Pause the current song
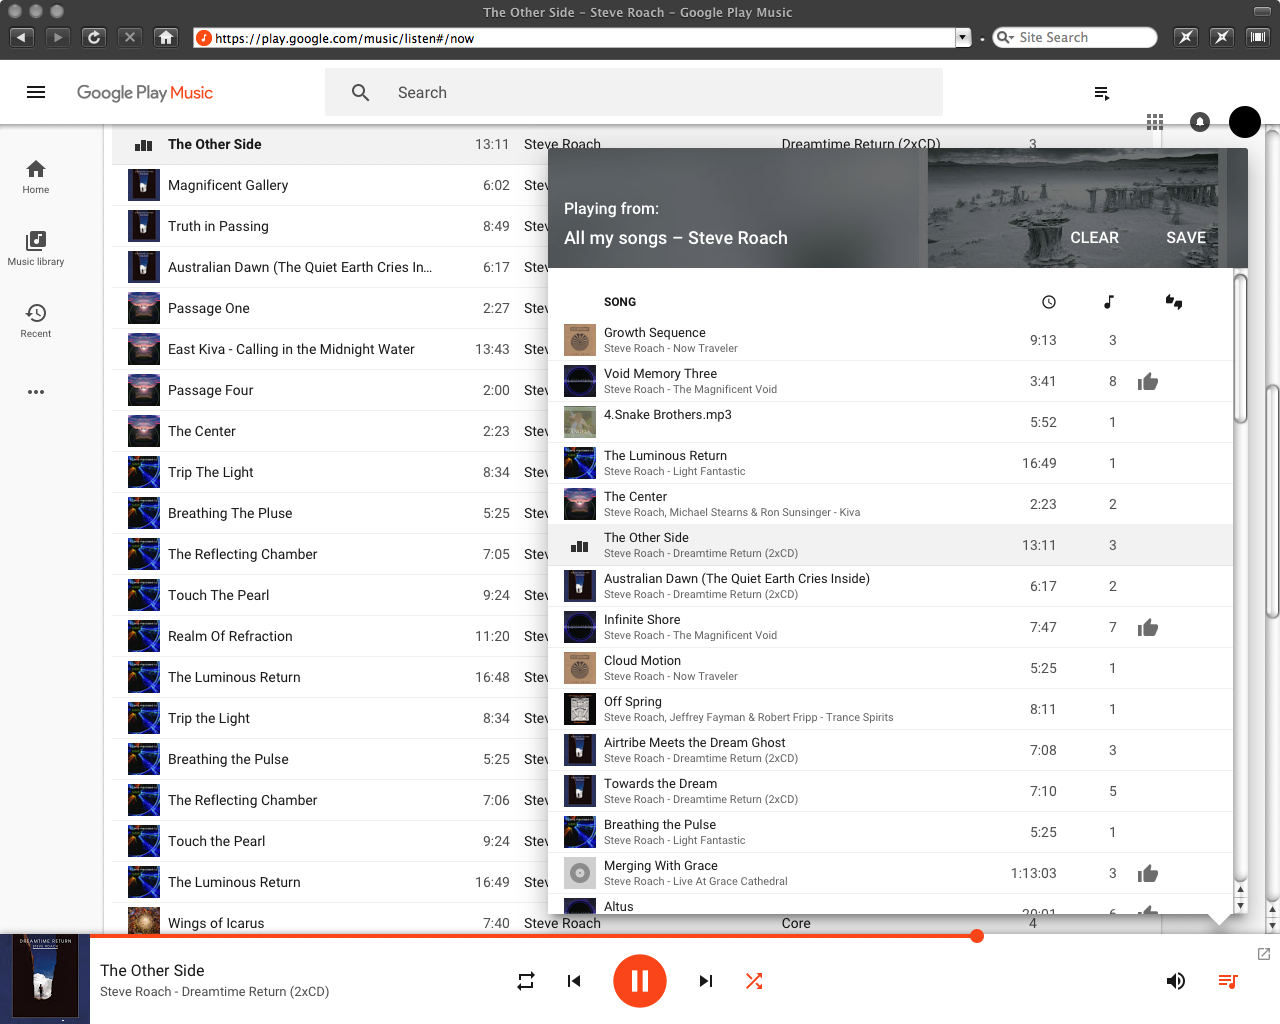This screenshot has height=1024, width=1280. tap(640, 981)
